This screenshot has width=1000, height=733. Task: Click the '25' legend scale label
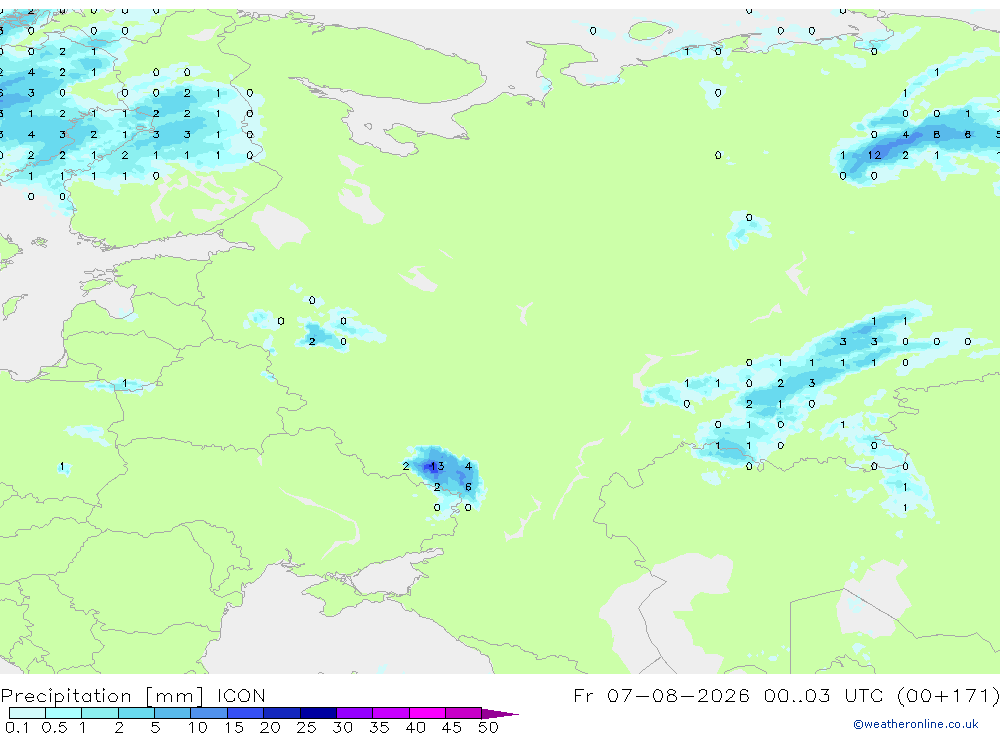pos(307,727)
